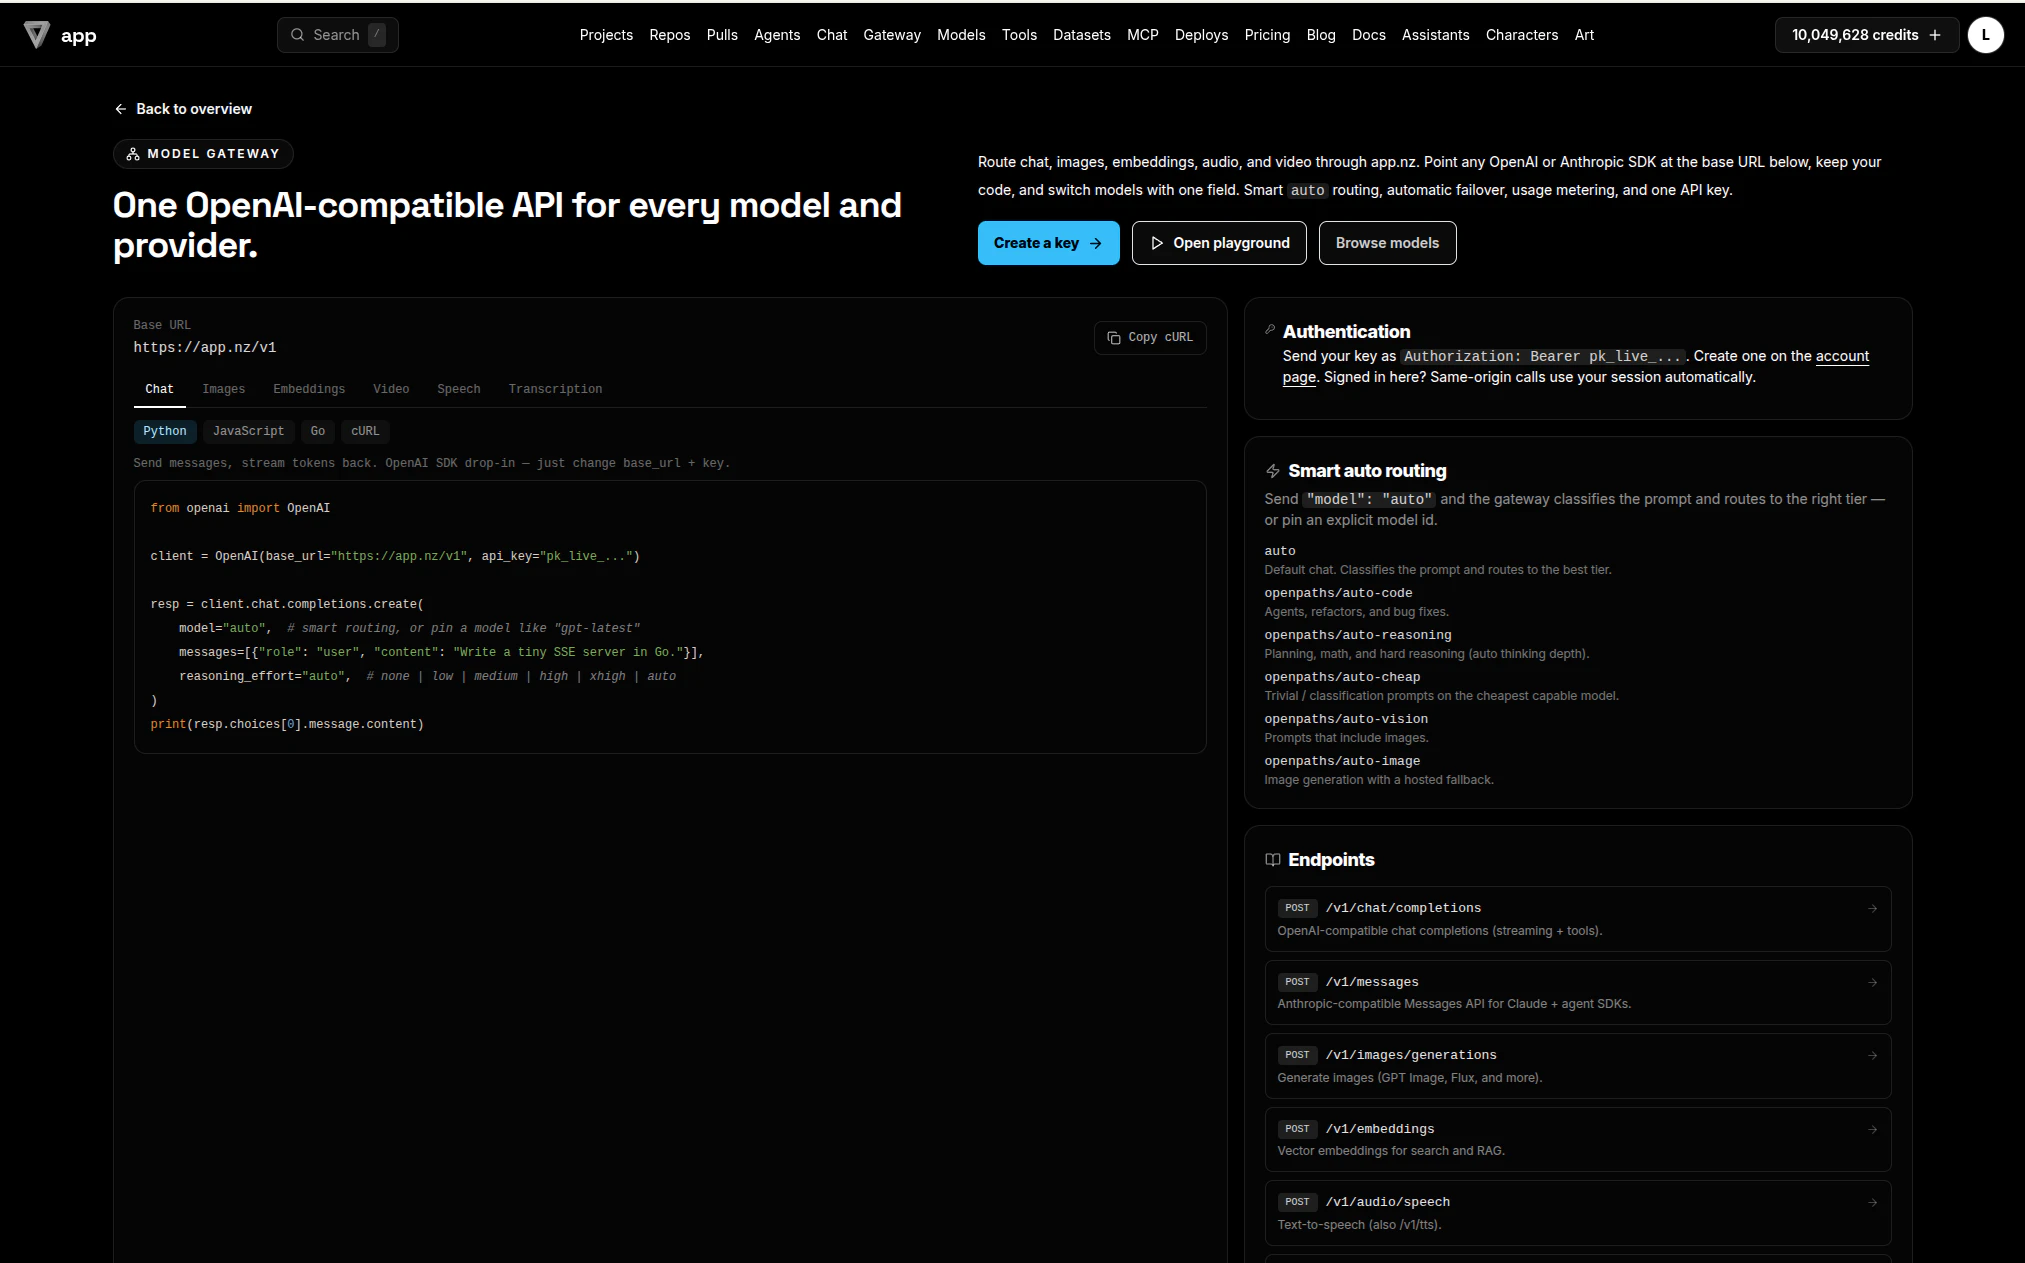Open Gateway in the navigation bar

tap(892, 35)
